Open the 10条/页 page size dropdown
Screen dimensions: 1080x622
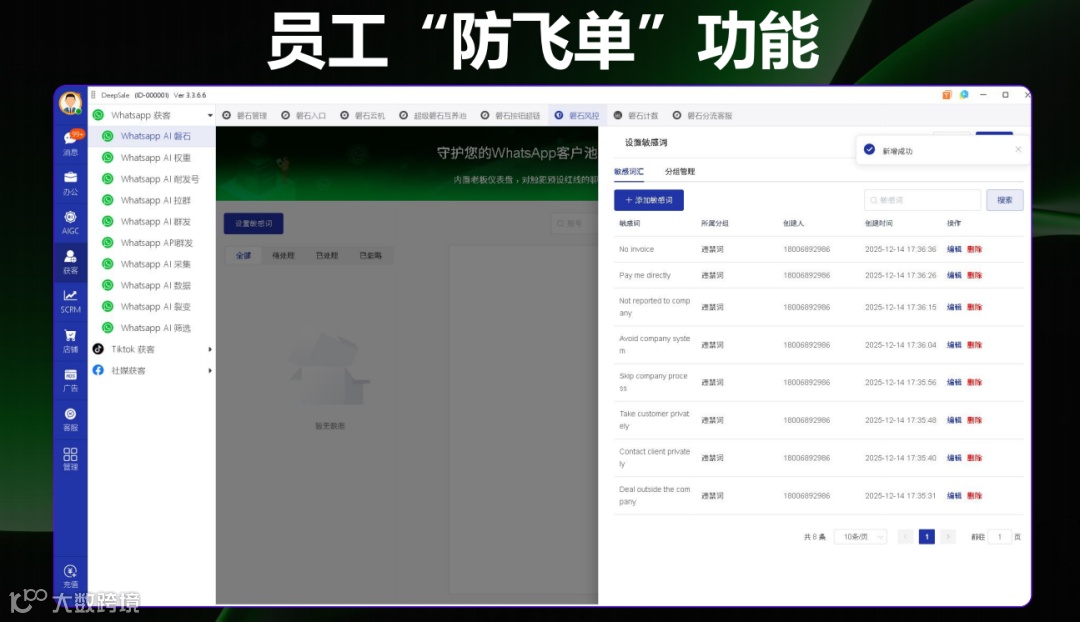(x=860, y=537)
